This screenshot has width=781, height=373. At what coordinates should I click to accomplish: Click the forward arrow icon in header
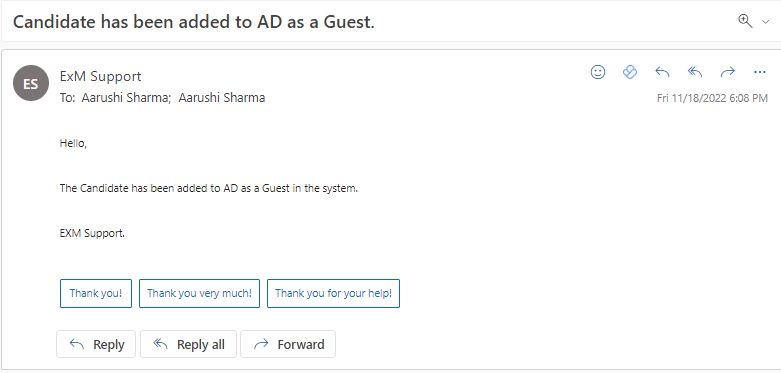click(728, 72)
